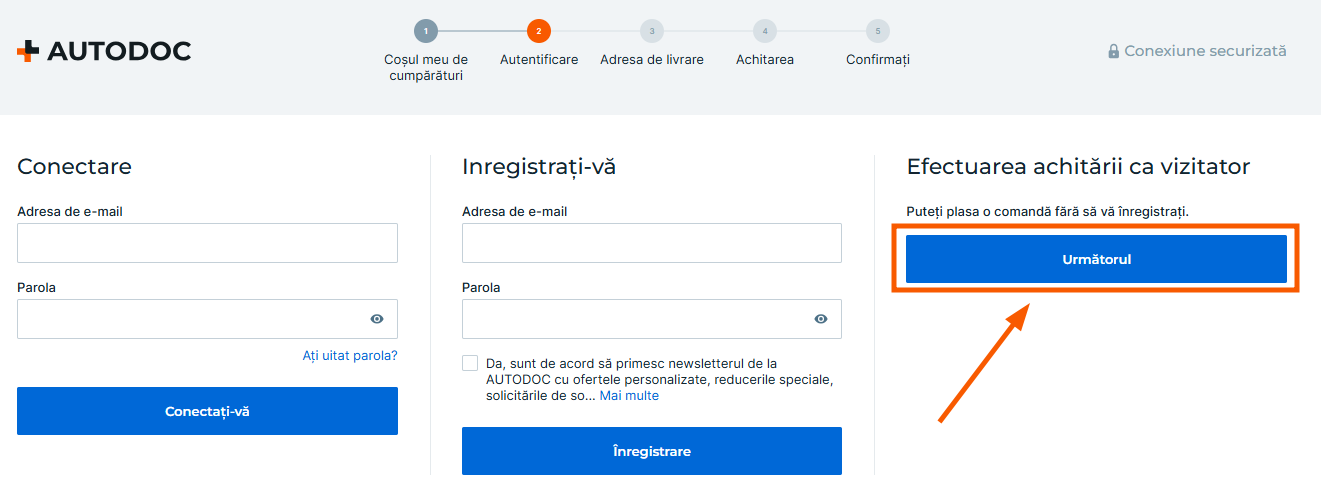
Task: Continue as guest with Următorul button
Action: (x=1096, y=259)
